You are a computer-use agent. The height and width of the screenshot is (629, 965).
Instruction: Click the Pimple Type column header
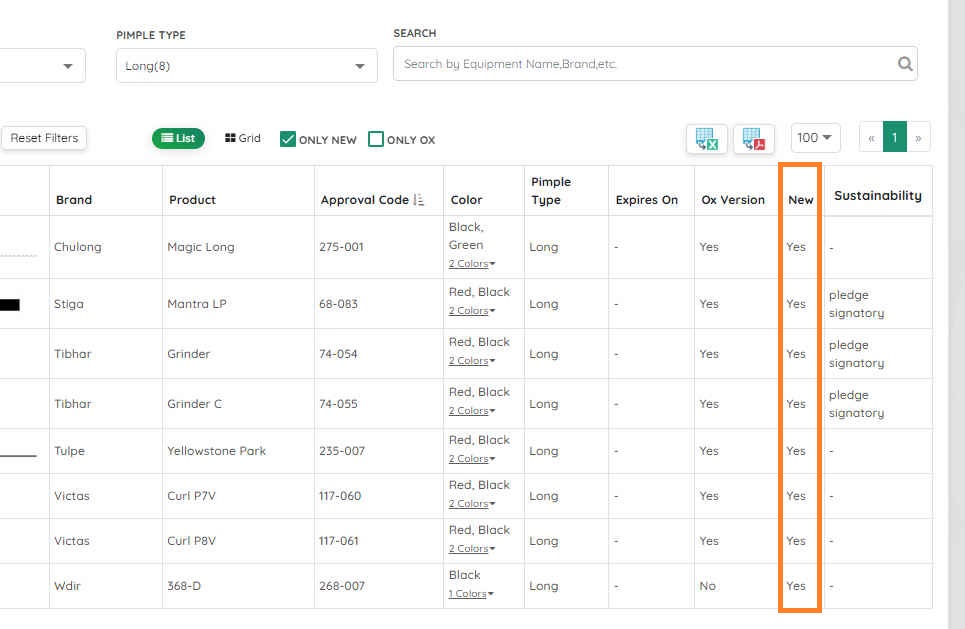551,191
